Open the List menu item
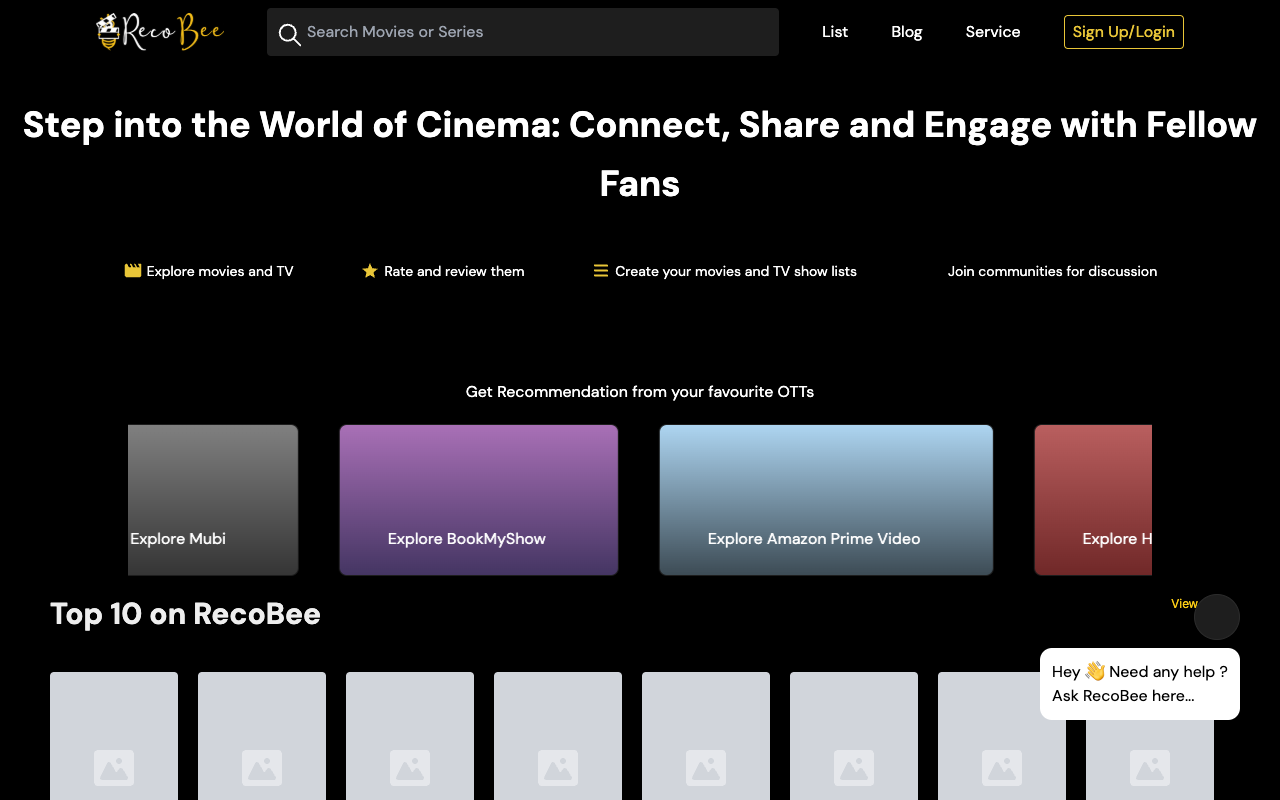 835,32
